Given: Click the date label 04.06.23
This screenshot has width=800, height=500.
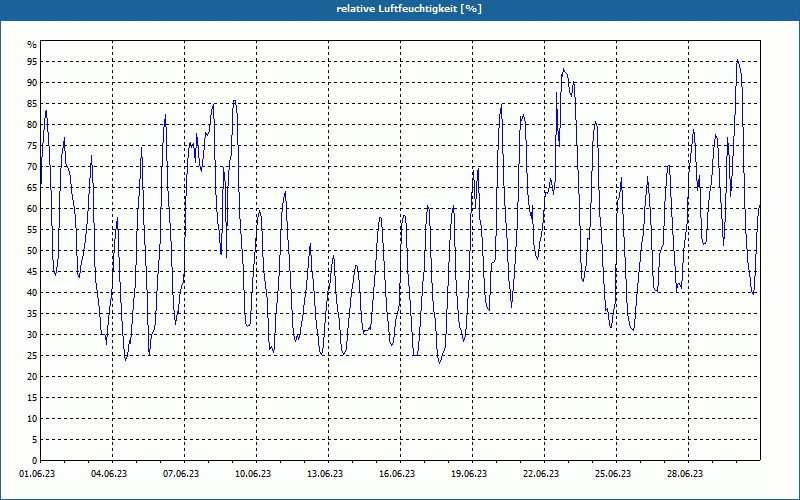Looking at the screenshot, I should pyautogui.click(x=109, y=474).
